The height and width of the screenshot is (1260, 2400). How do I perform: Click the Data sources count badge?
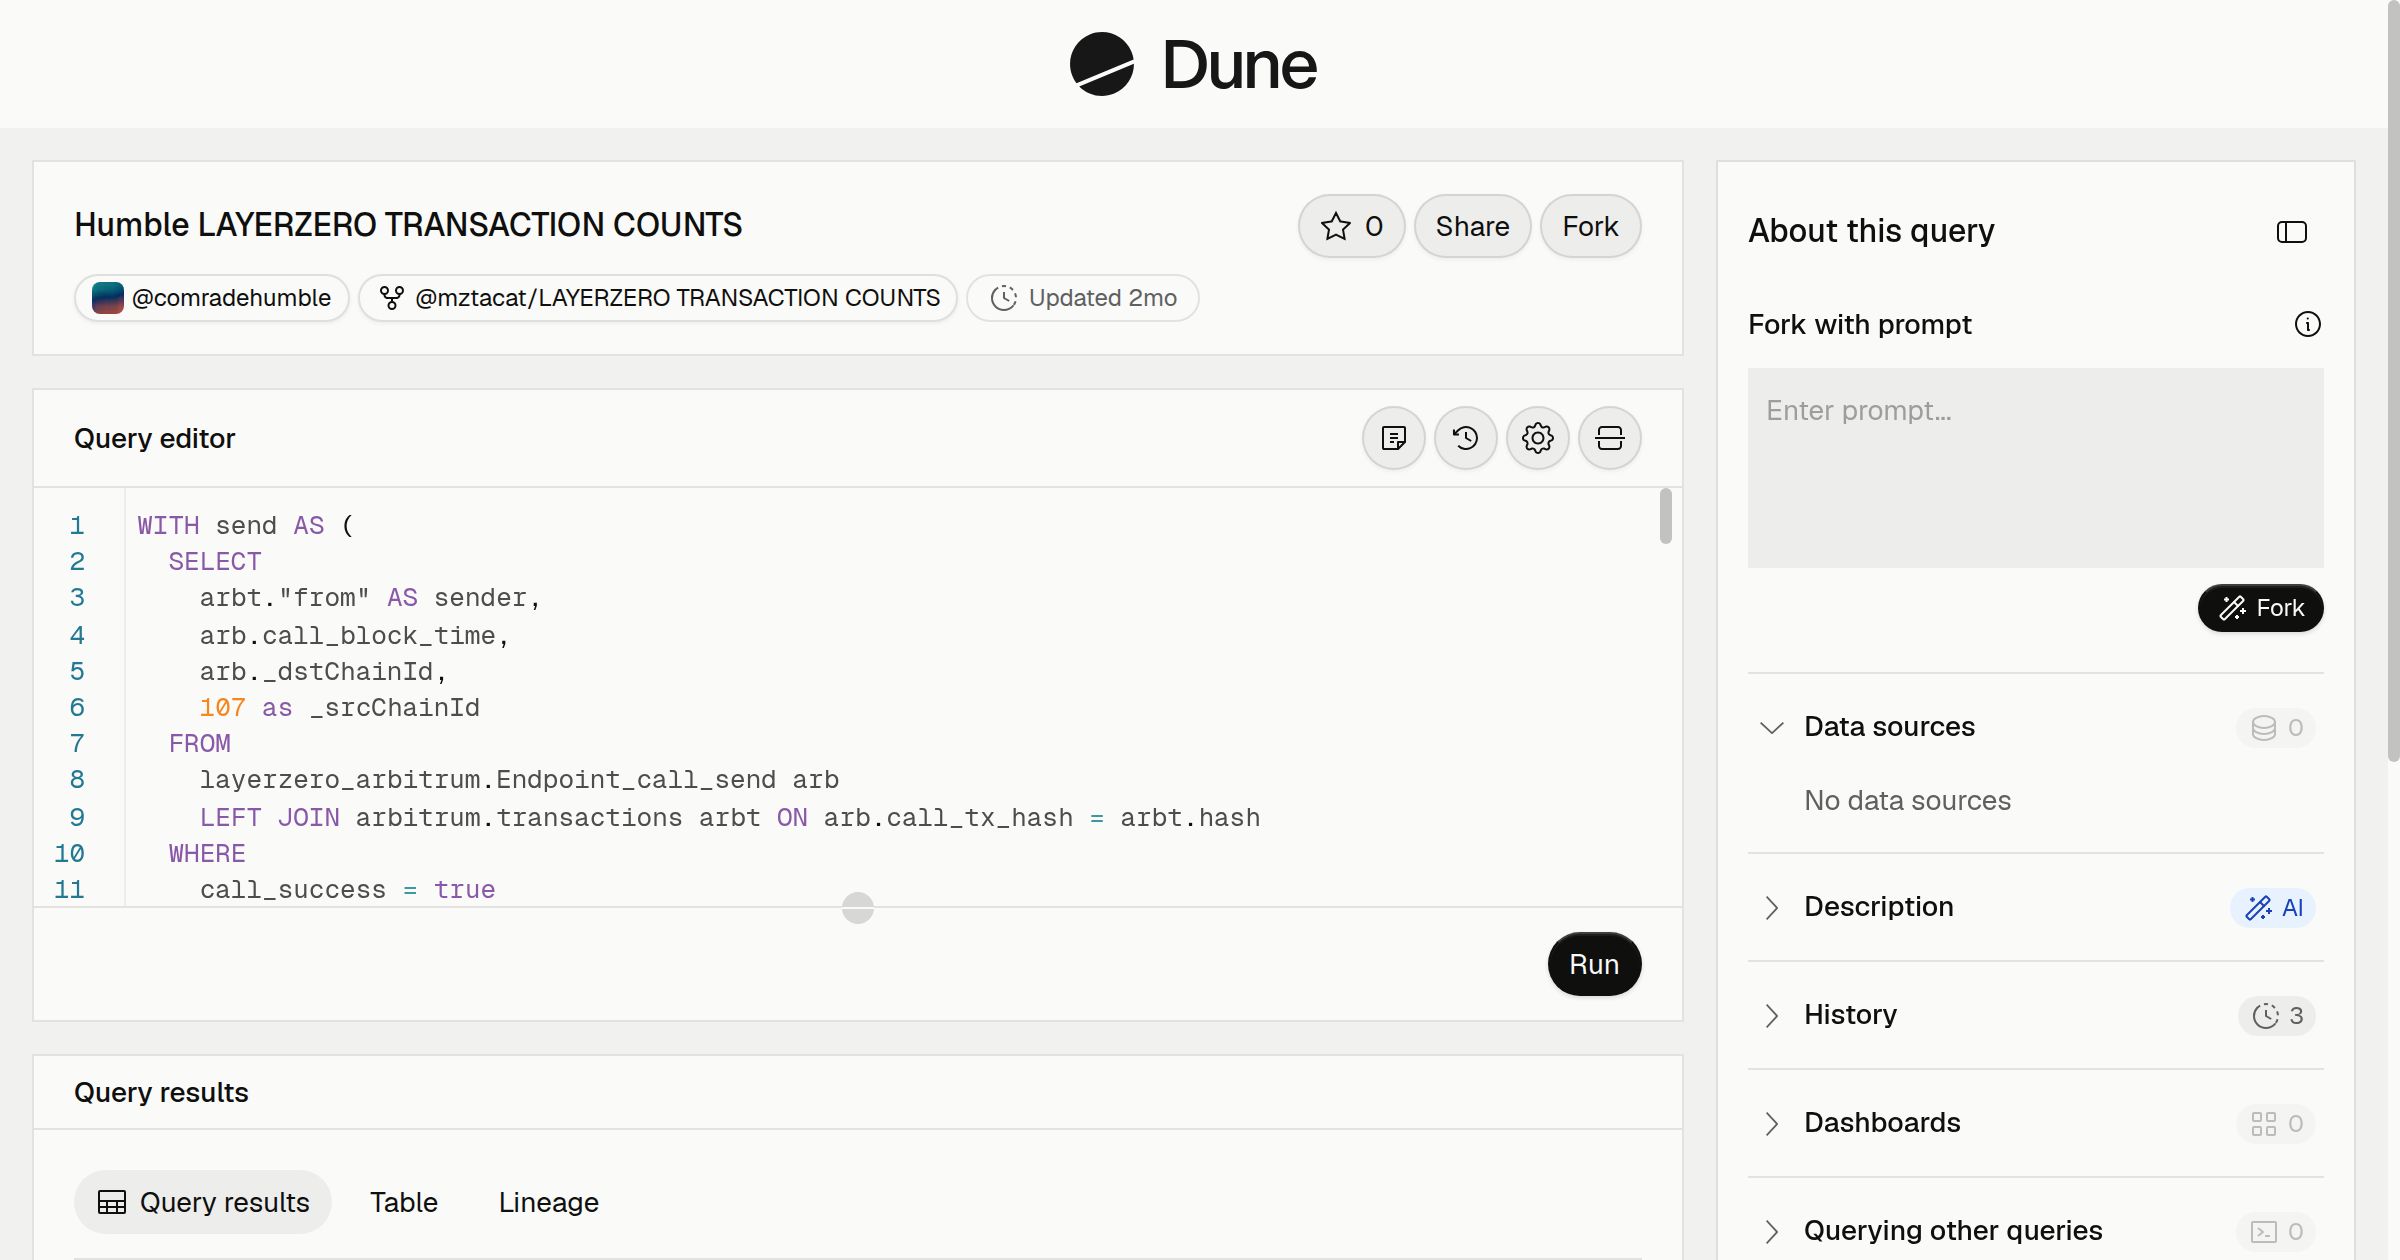[x=2276, y=727]
